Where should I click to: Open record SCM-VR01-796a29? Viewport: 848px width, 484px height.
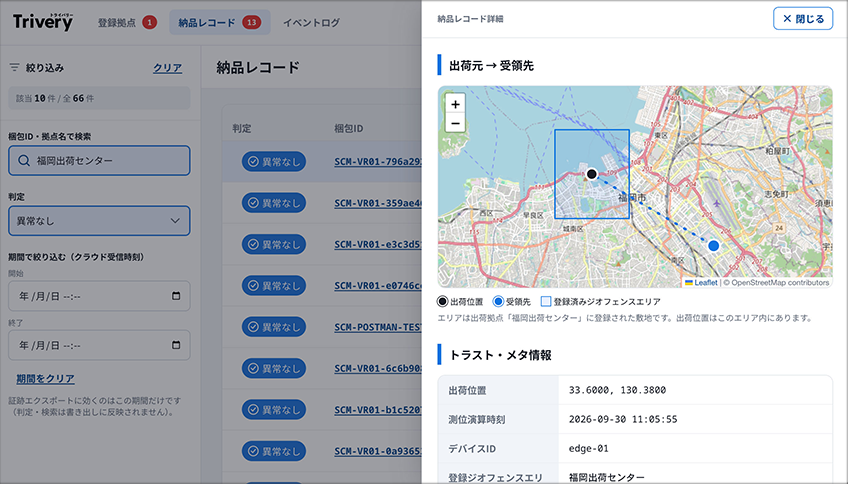click(x=377, y=162)
